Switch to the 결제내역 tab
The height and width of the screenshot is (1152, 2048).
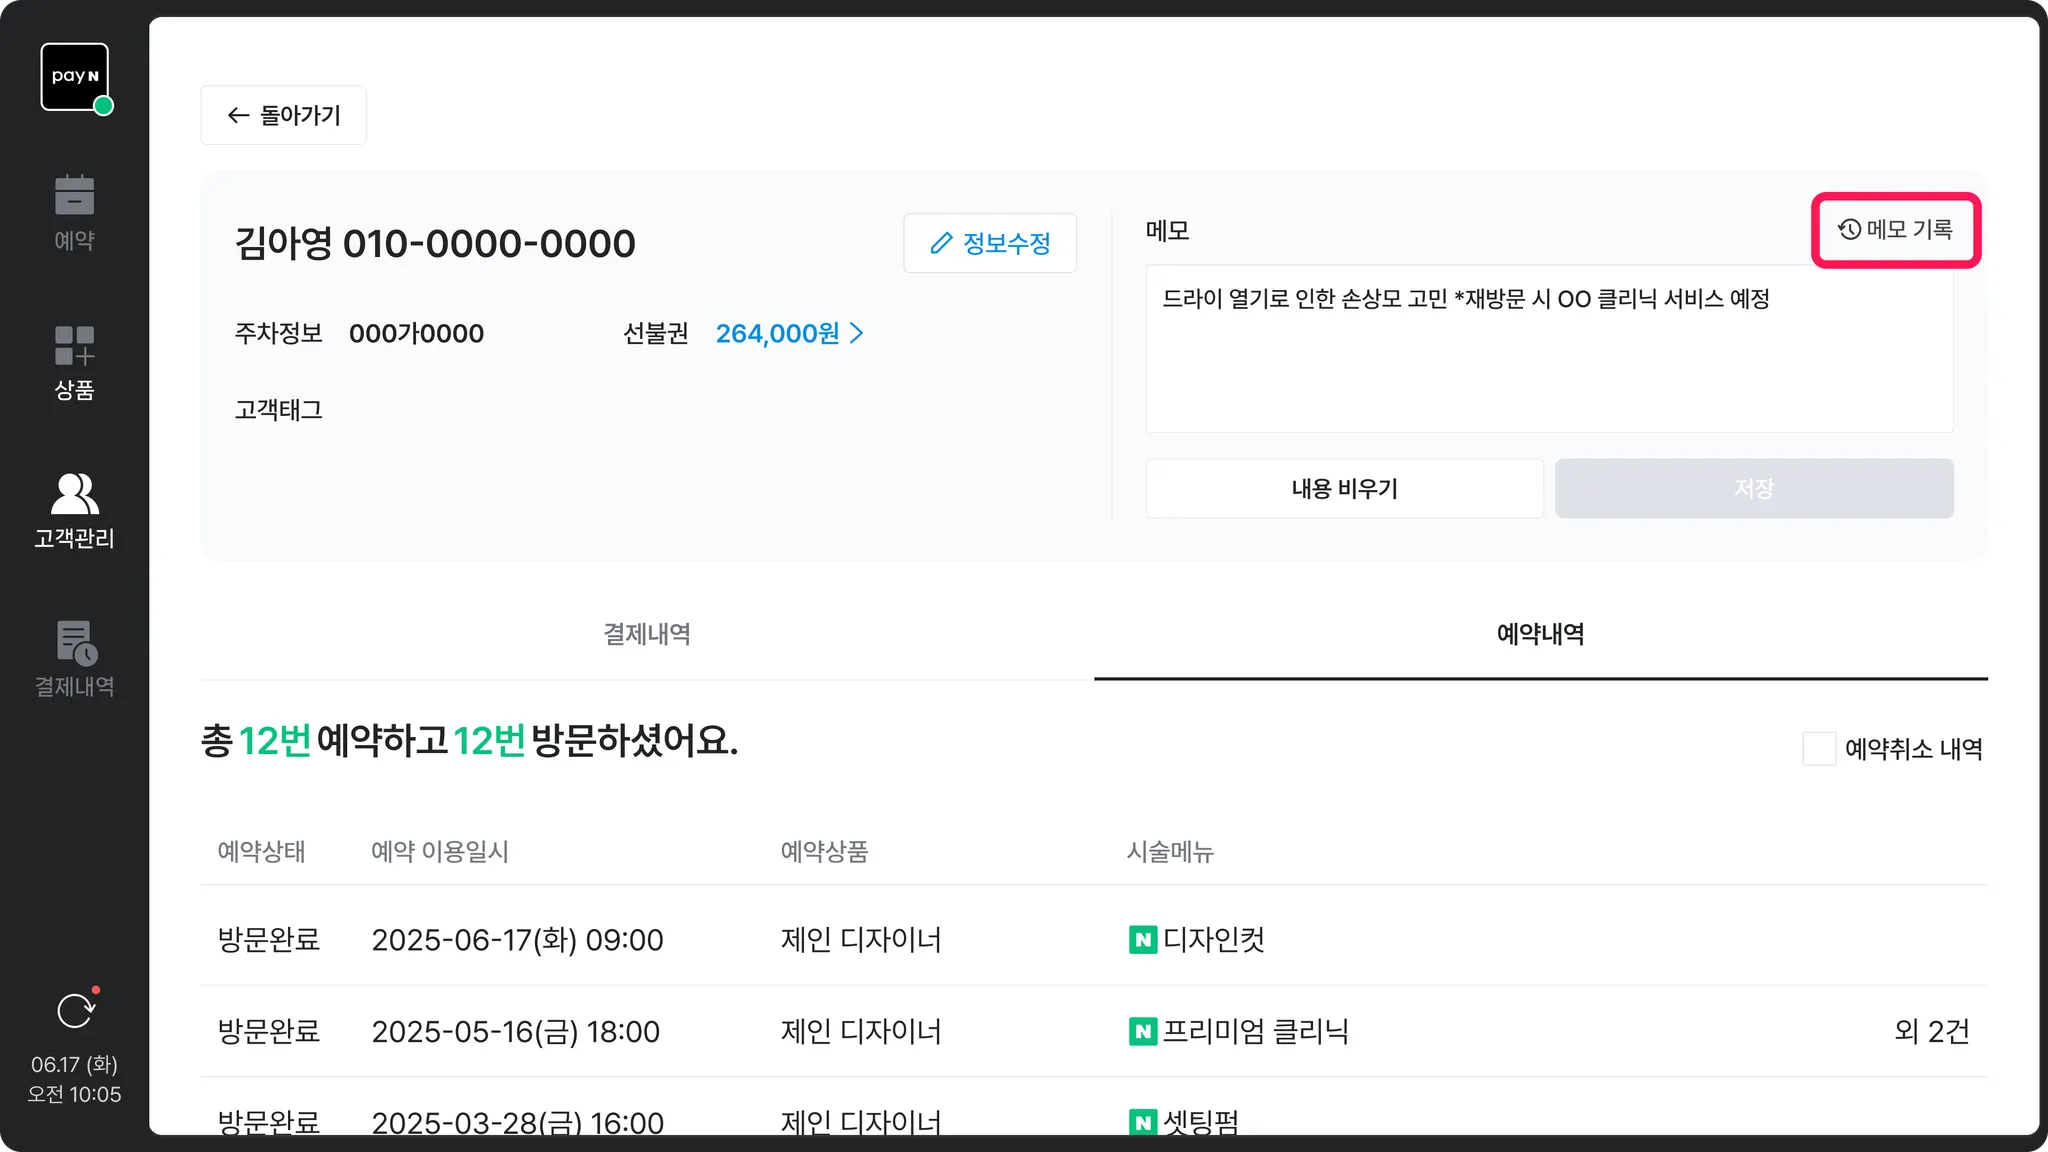[647, 634]
